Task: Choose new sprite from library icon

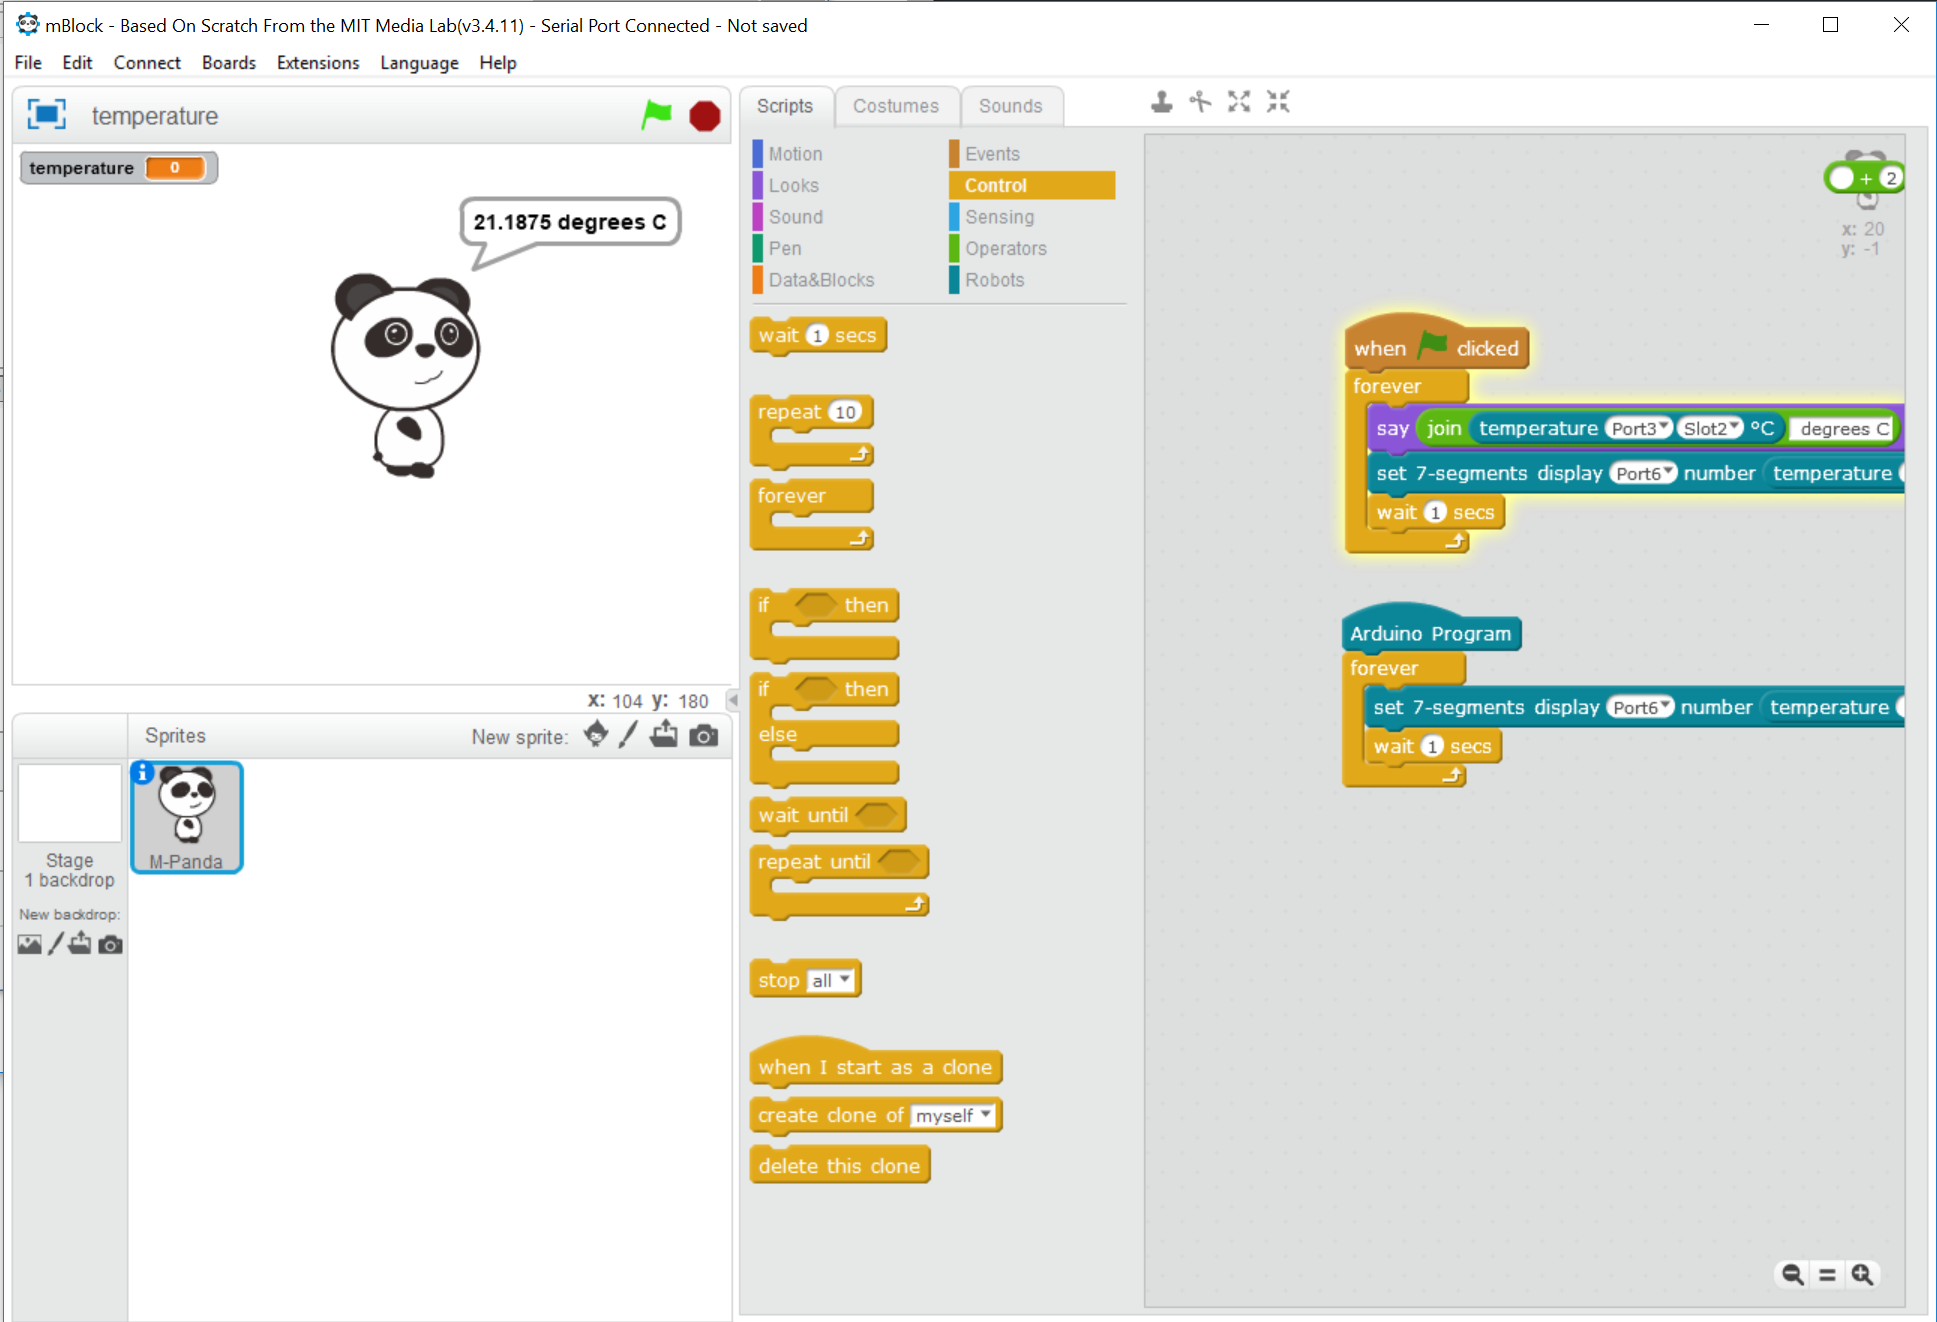Action: click(596, 735)
